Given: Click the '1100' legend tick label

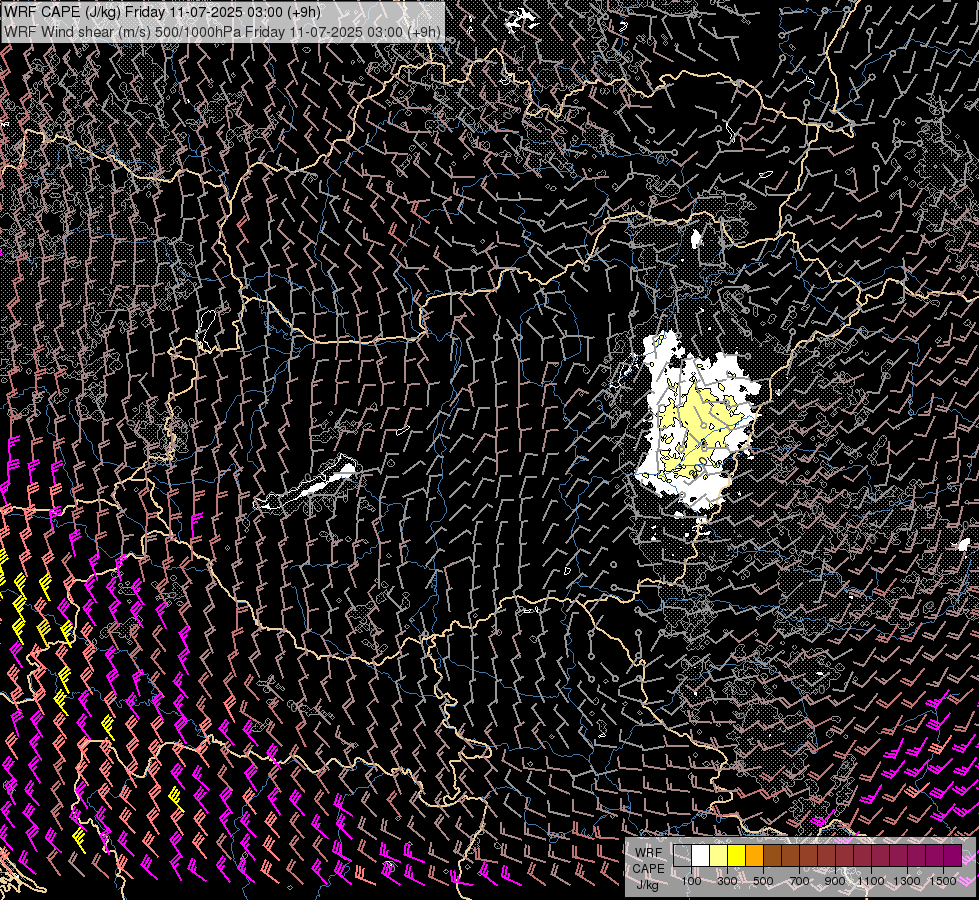Looking at the screenshot, I should 871,881.
